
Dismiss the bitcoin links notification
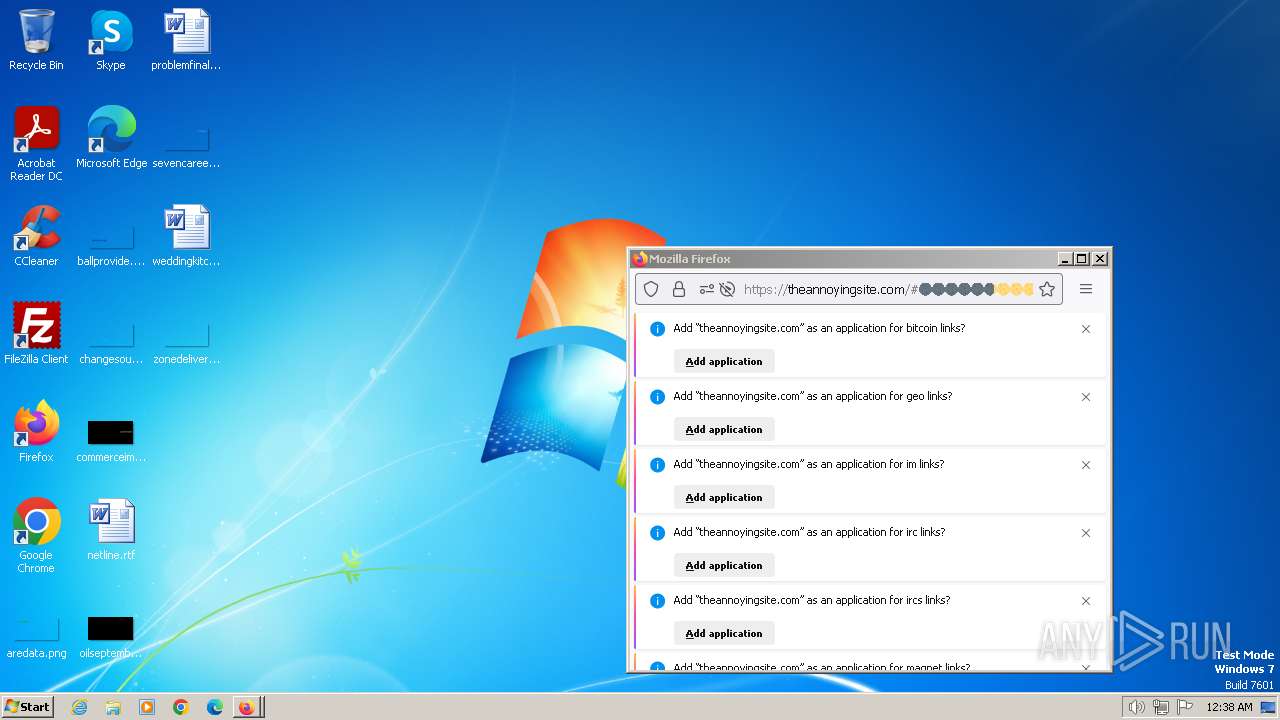pos(1086,329)
